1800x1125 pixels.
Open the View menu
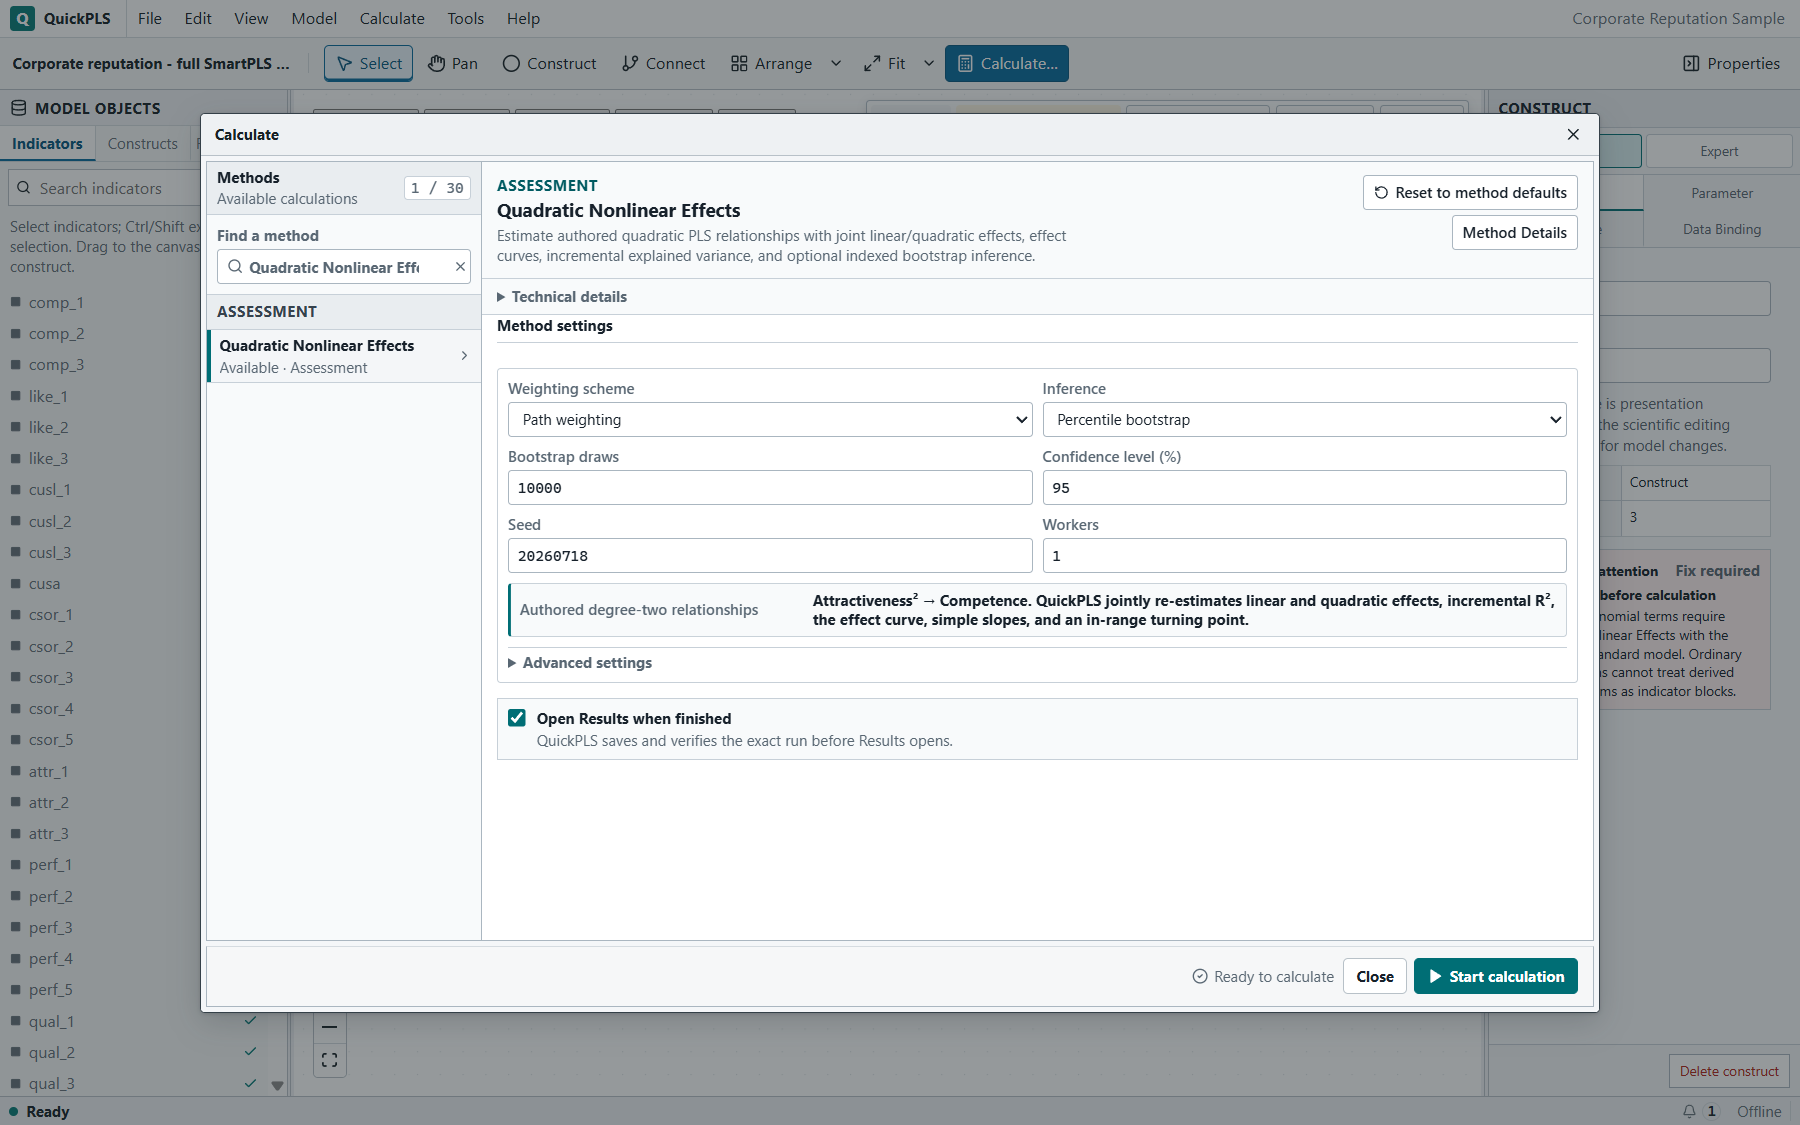click(x=251, y=18)
